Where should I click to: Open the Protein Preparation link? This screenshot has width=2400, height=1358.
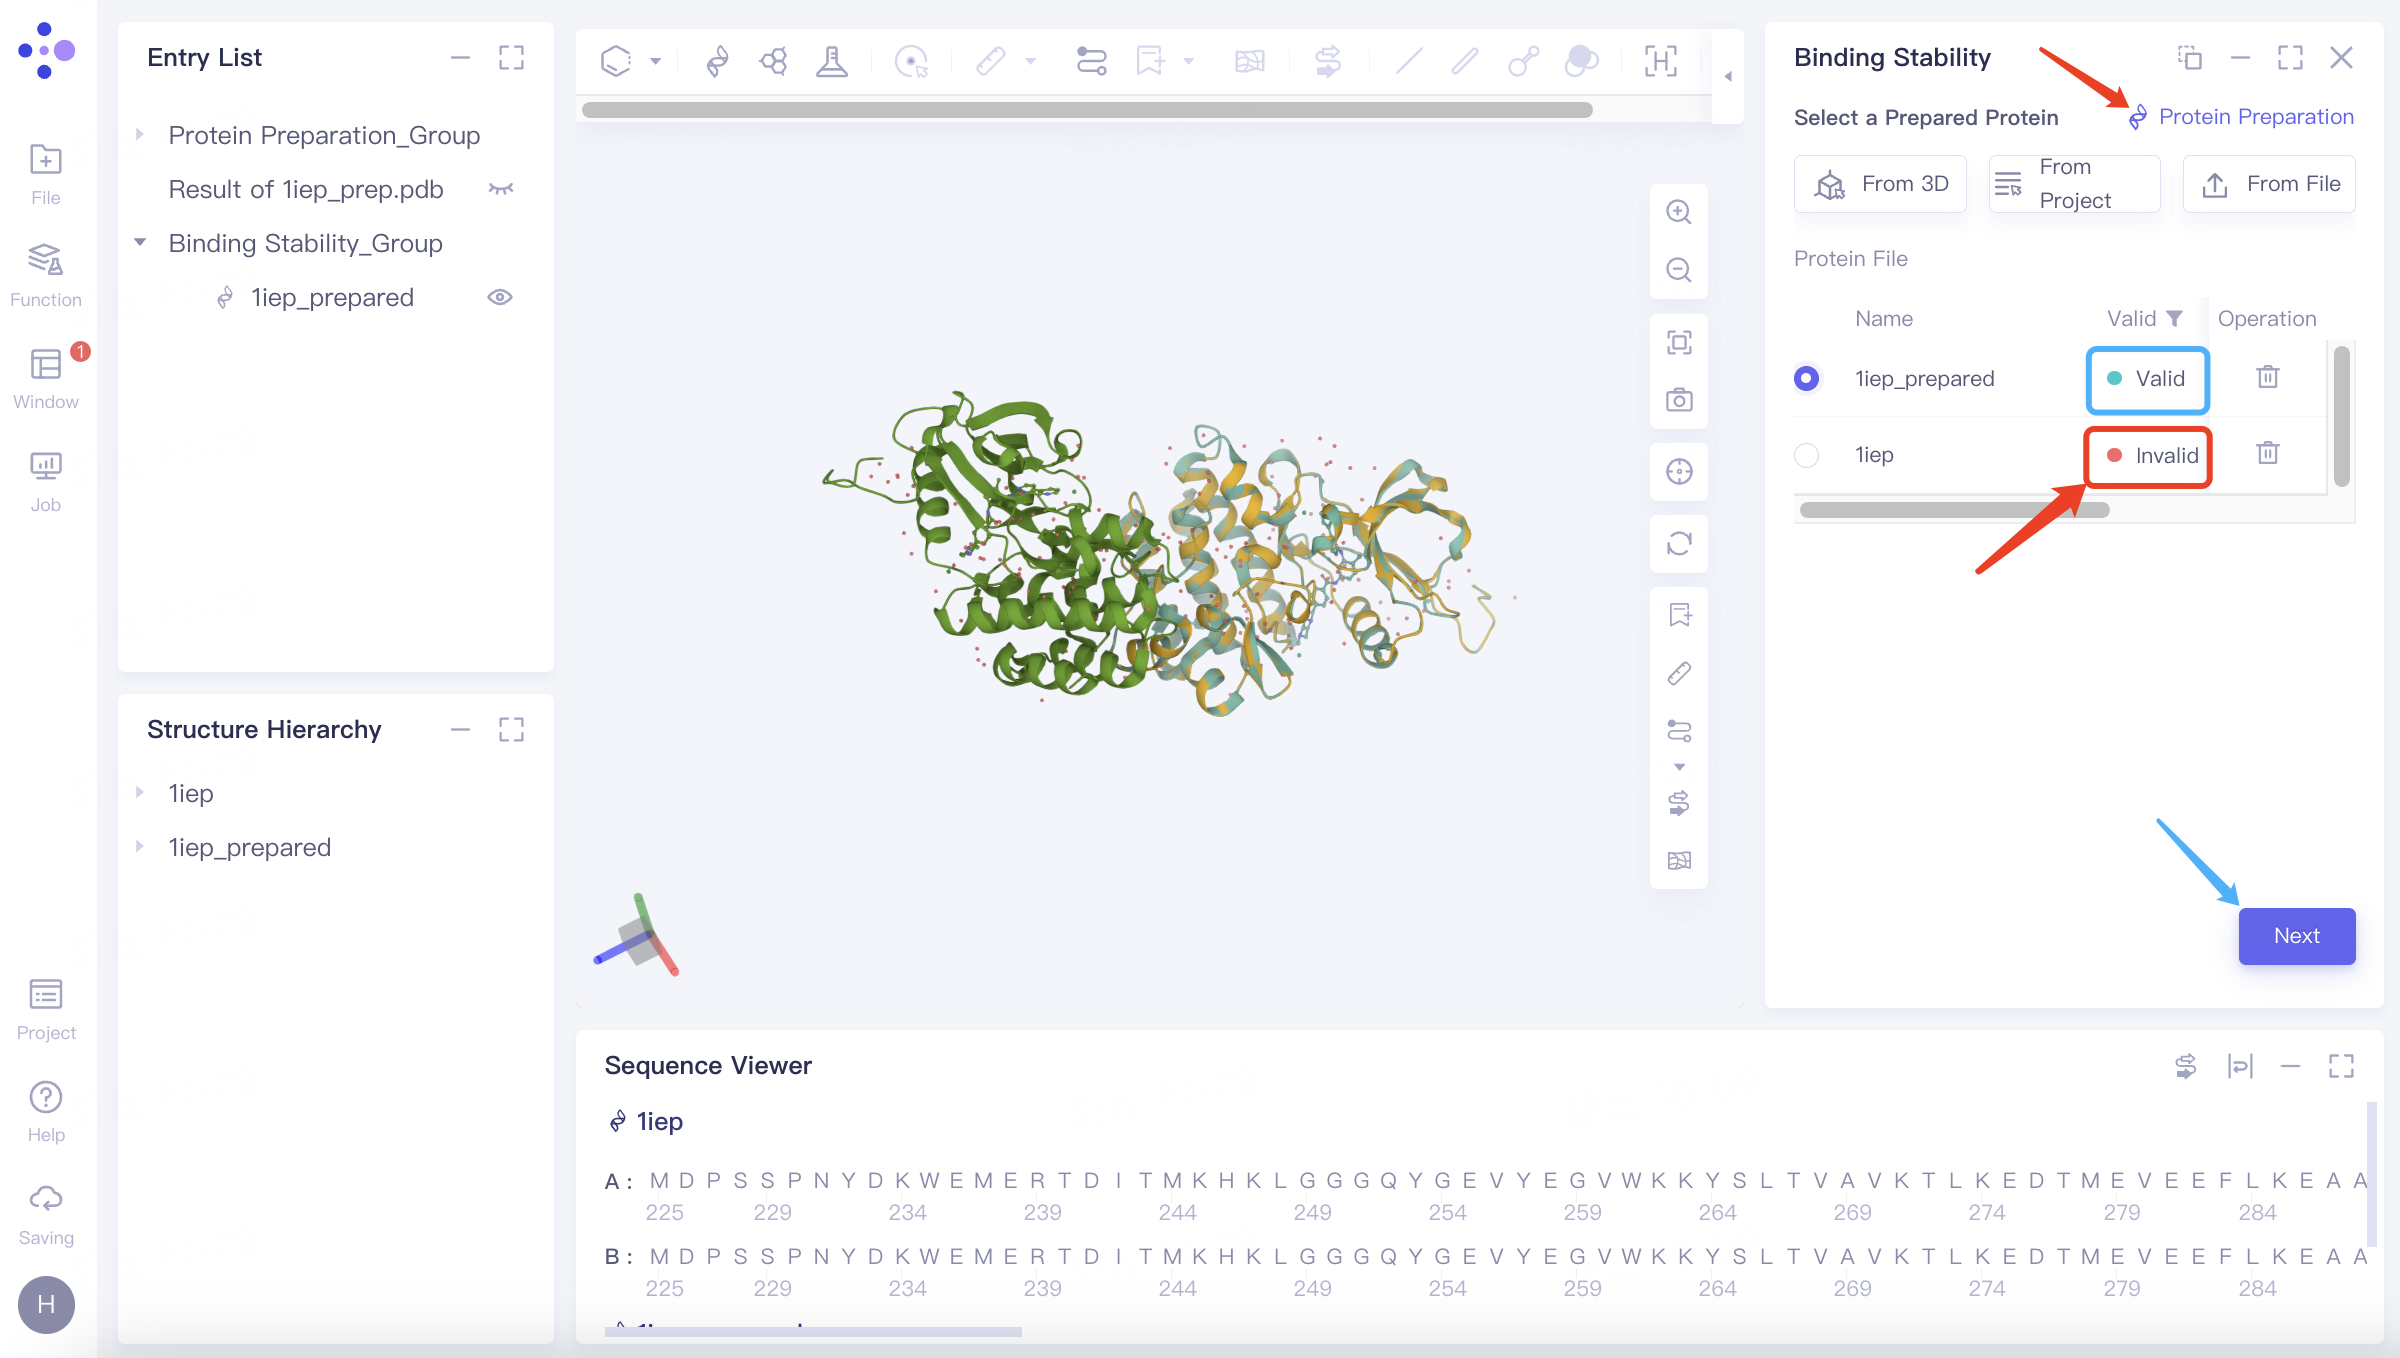2257,116
